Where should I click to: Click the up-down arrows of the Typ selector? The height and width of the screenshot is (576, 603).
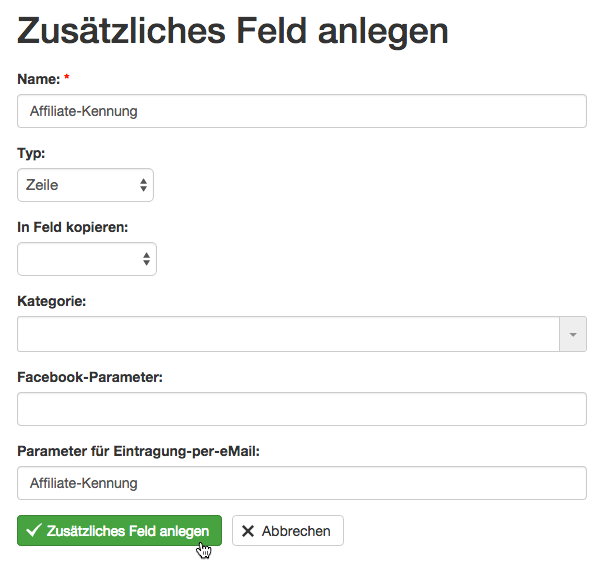(143, 185)
